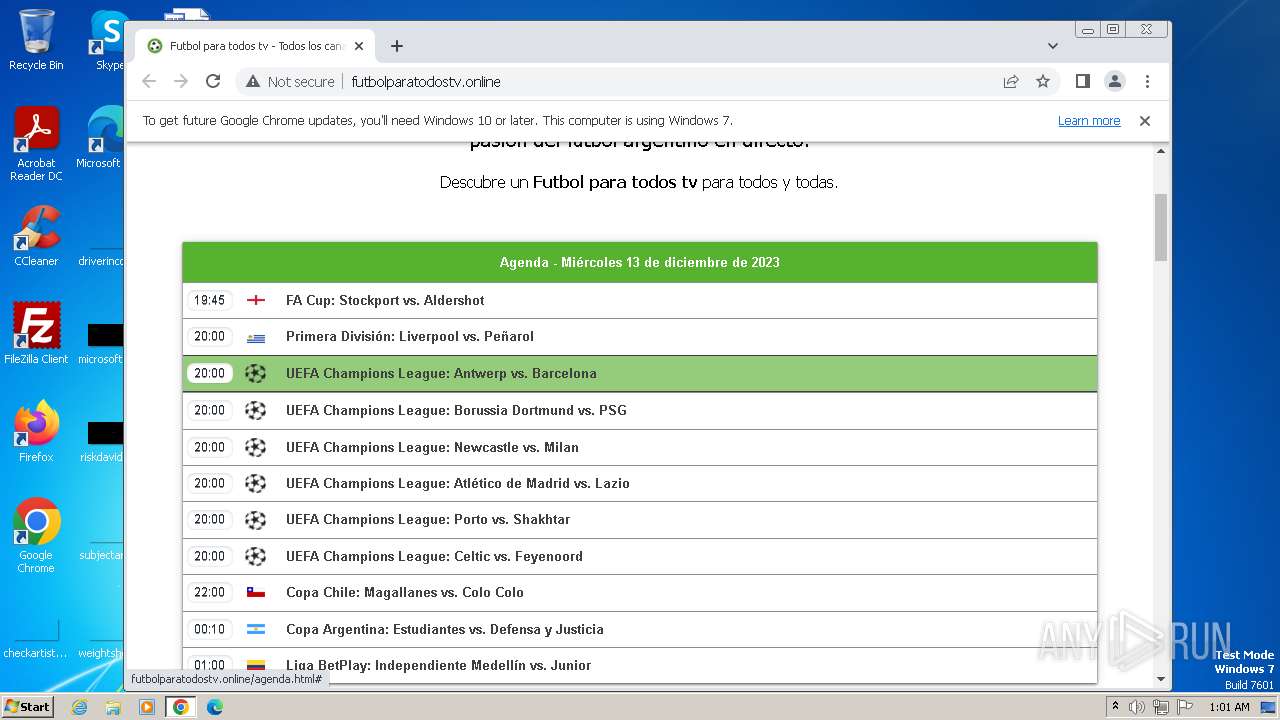Open the Chrome side panel
Viewport: 1280px width, 720px height.
click(1082, 81)
